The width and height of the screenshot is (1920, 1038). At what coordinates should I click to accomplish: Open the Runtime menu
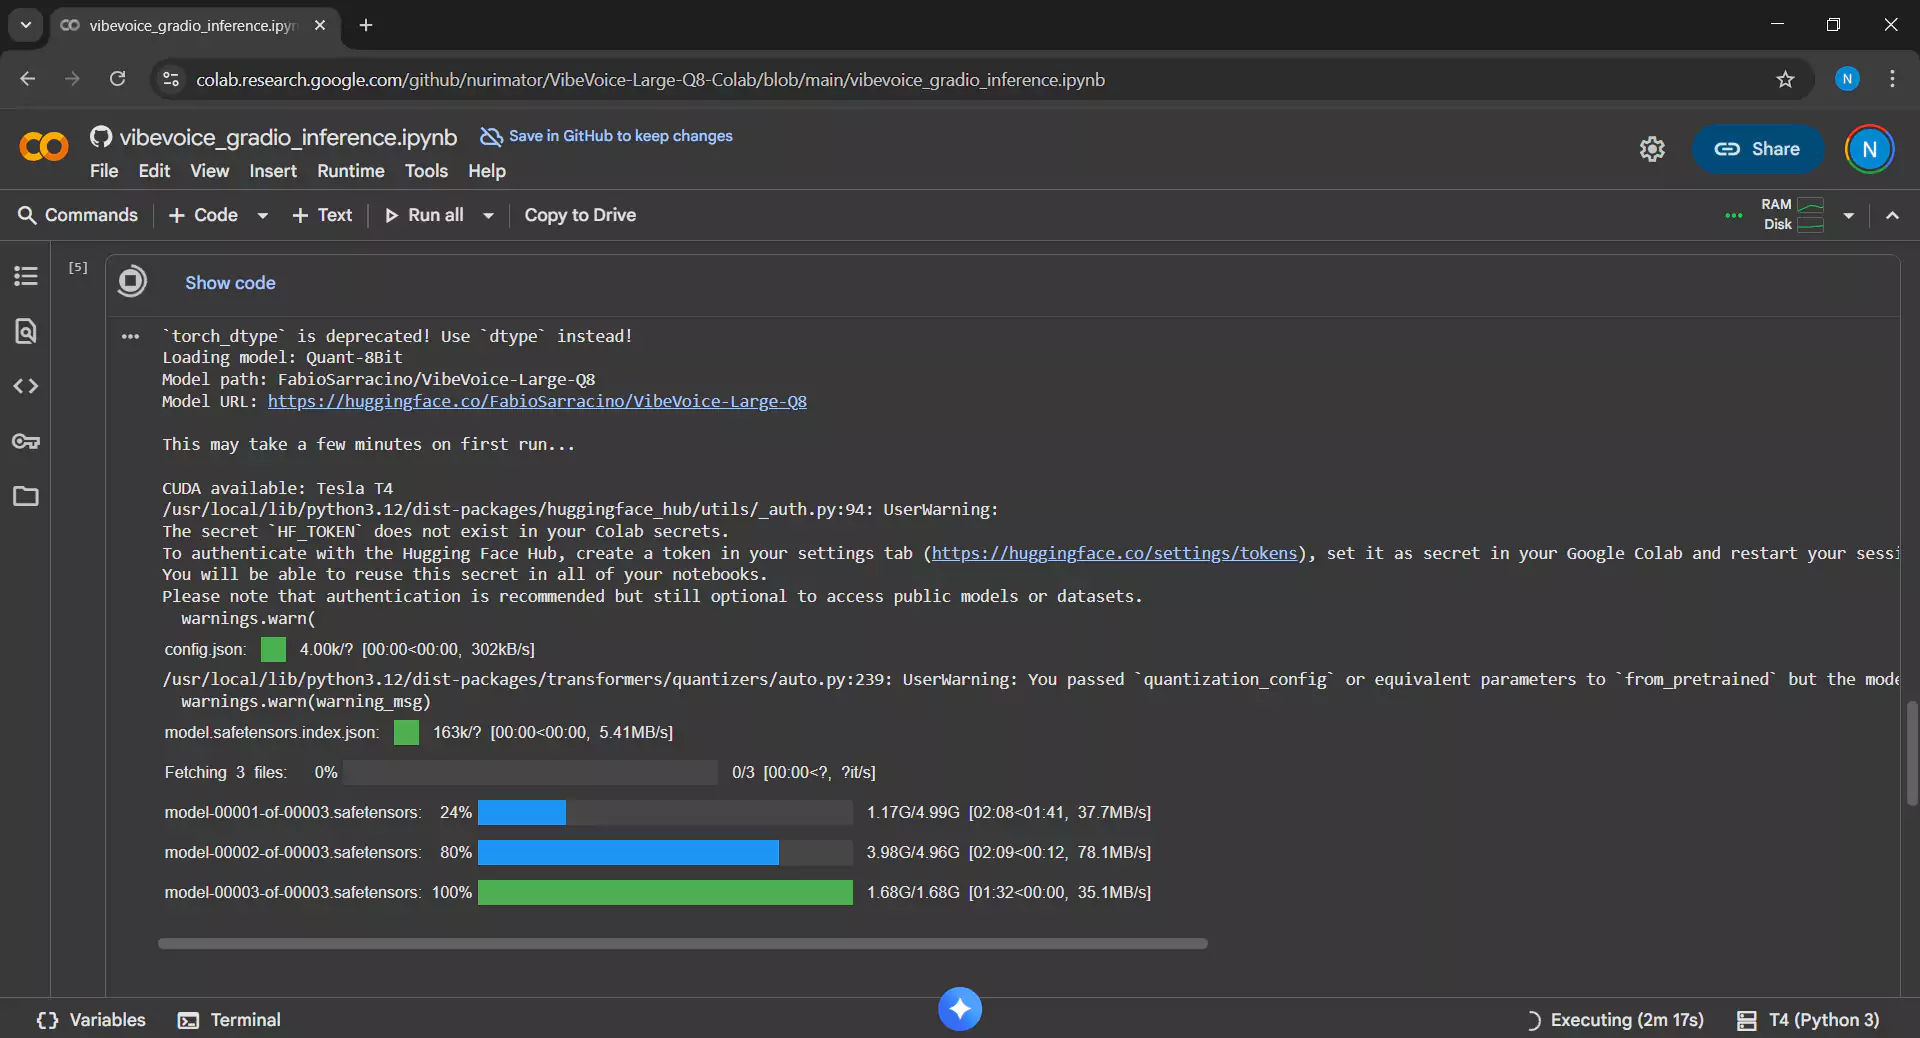[x=350, y=171]
